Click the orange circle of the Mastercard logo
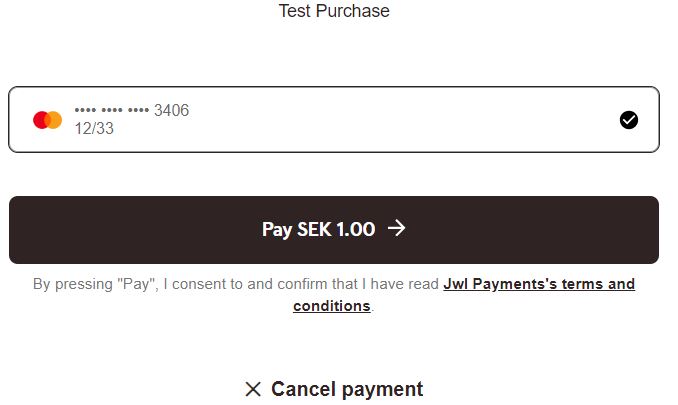This screenshot has width=678, height=405. (54, 120)
